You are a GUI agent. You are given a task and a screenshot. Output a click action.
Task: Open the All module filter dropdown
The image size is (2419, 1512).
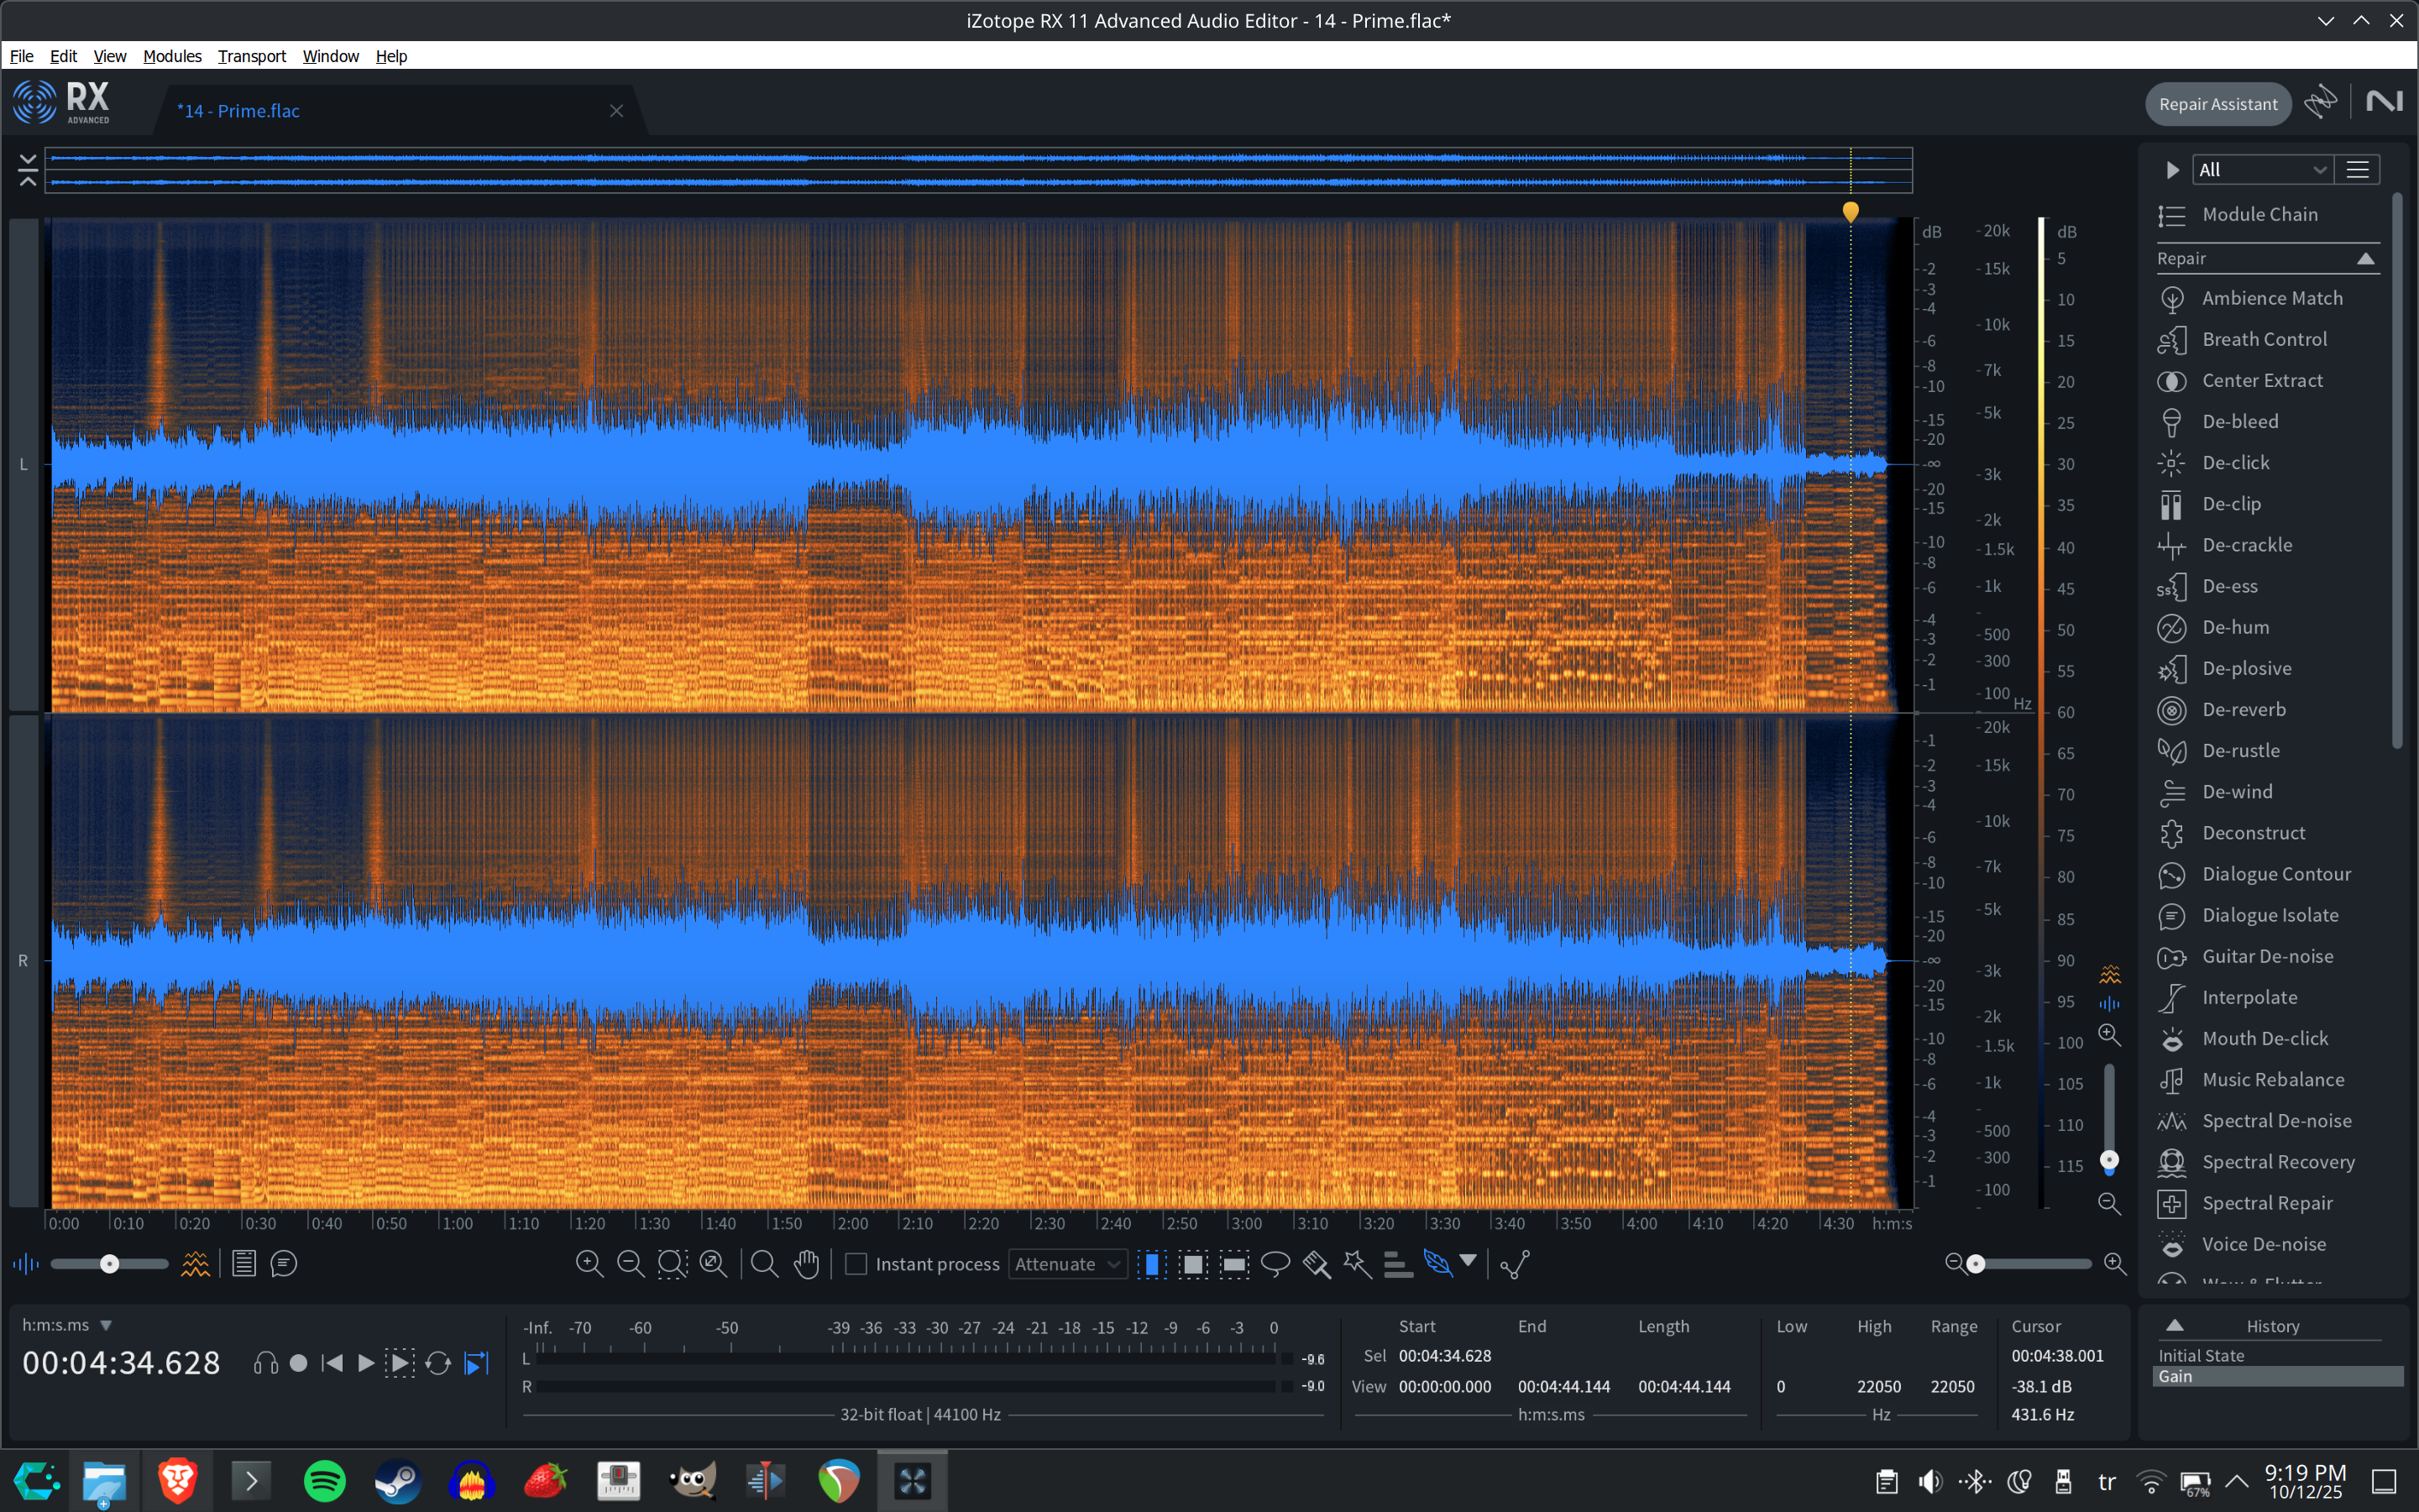2263,170
